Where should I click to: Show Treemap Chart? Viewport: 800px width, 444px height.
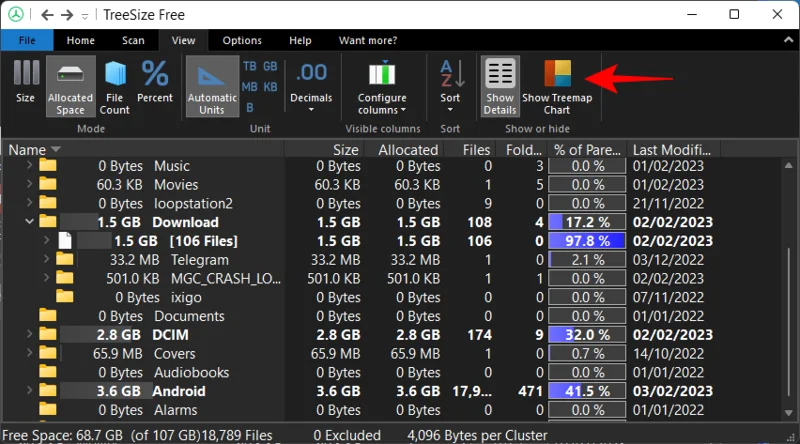pyautogui.click(x=557, y=86)
